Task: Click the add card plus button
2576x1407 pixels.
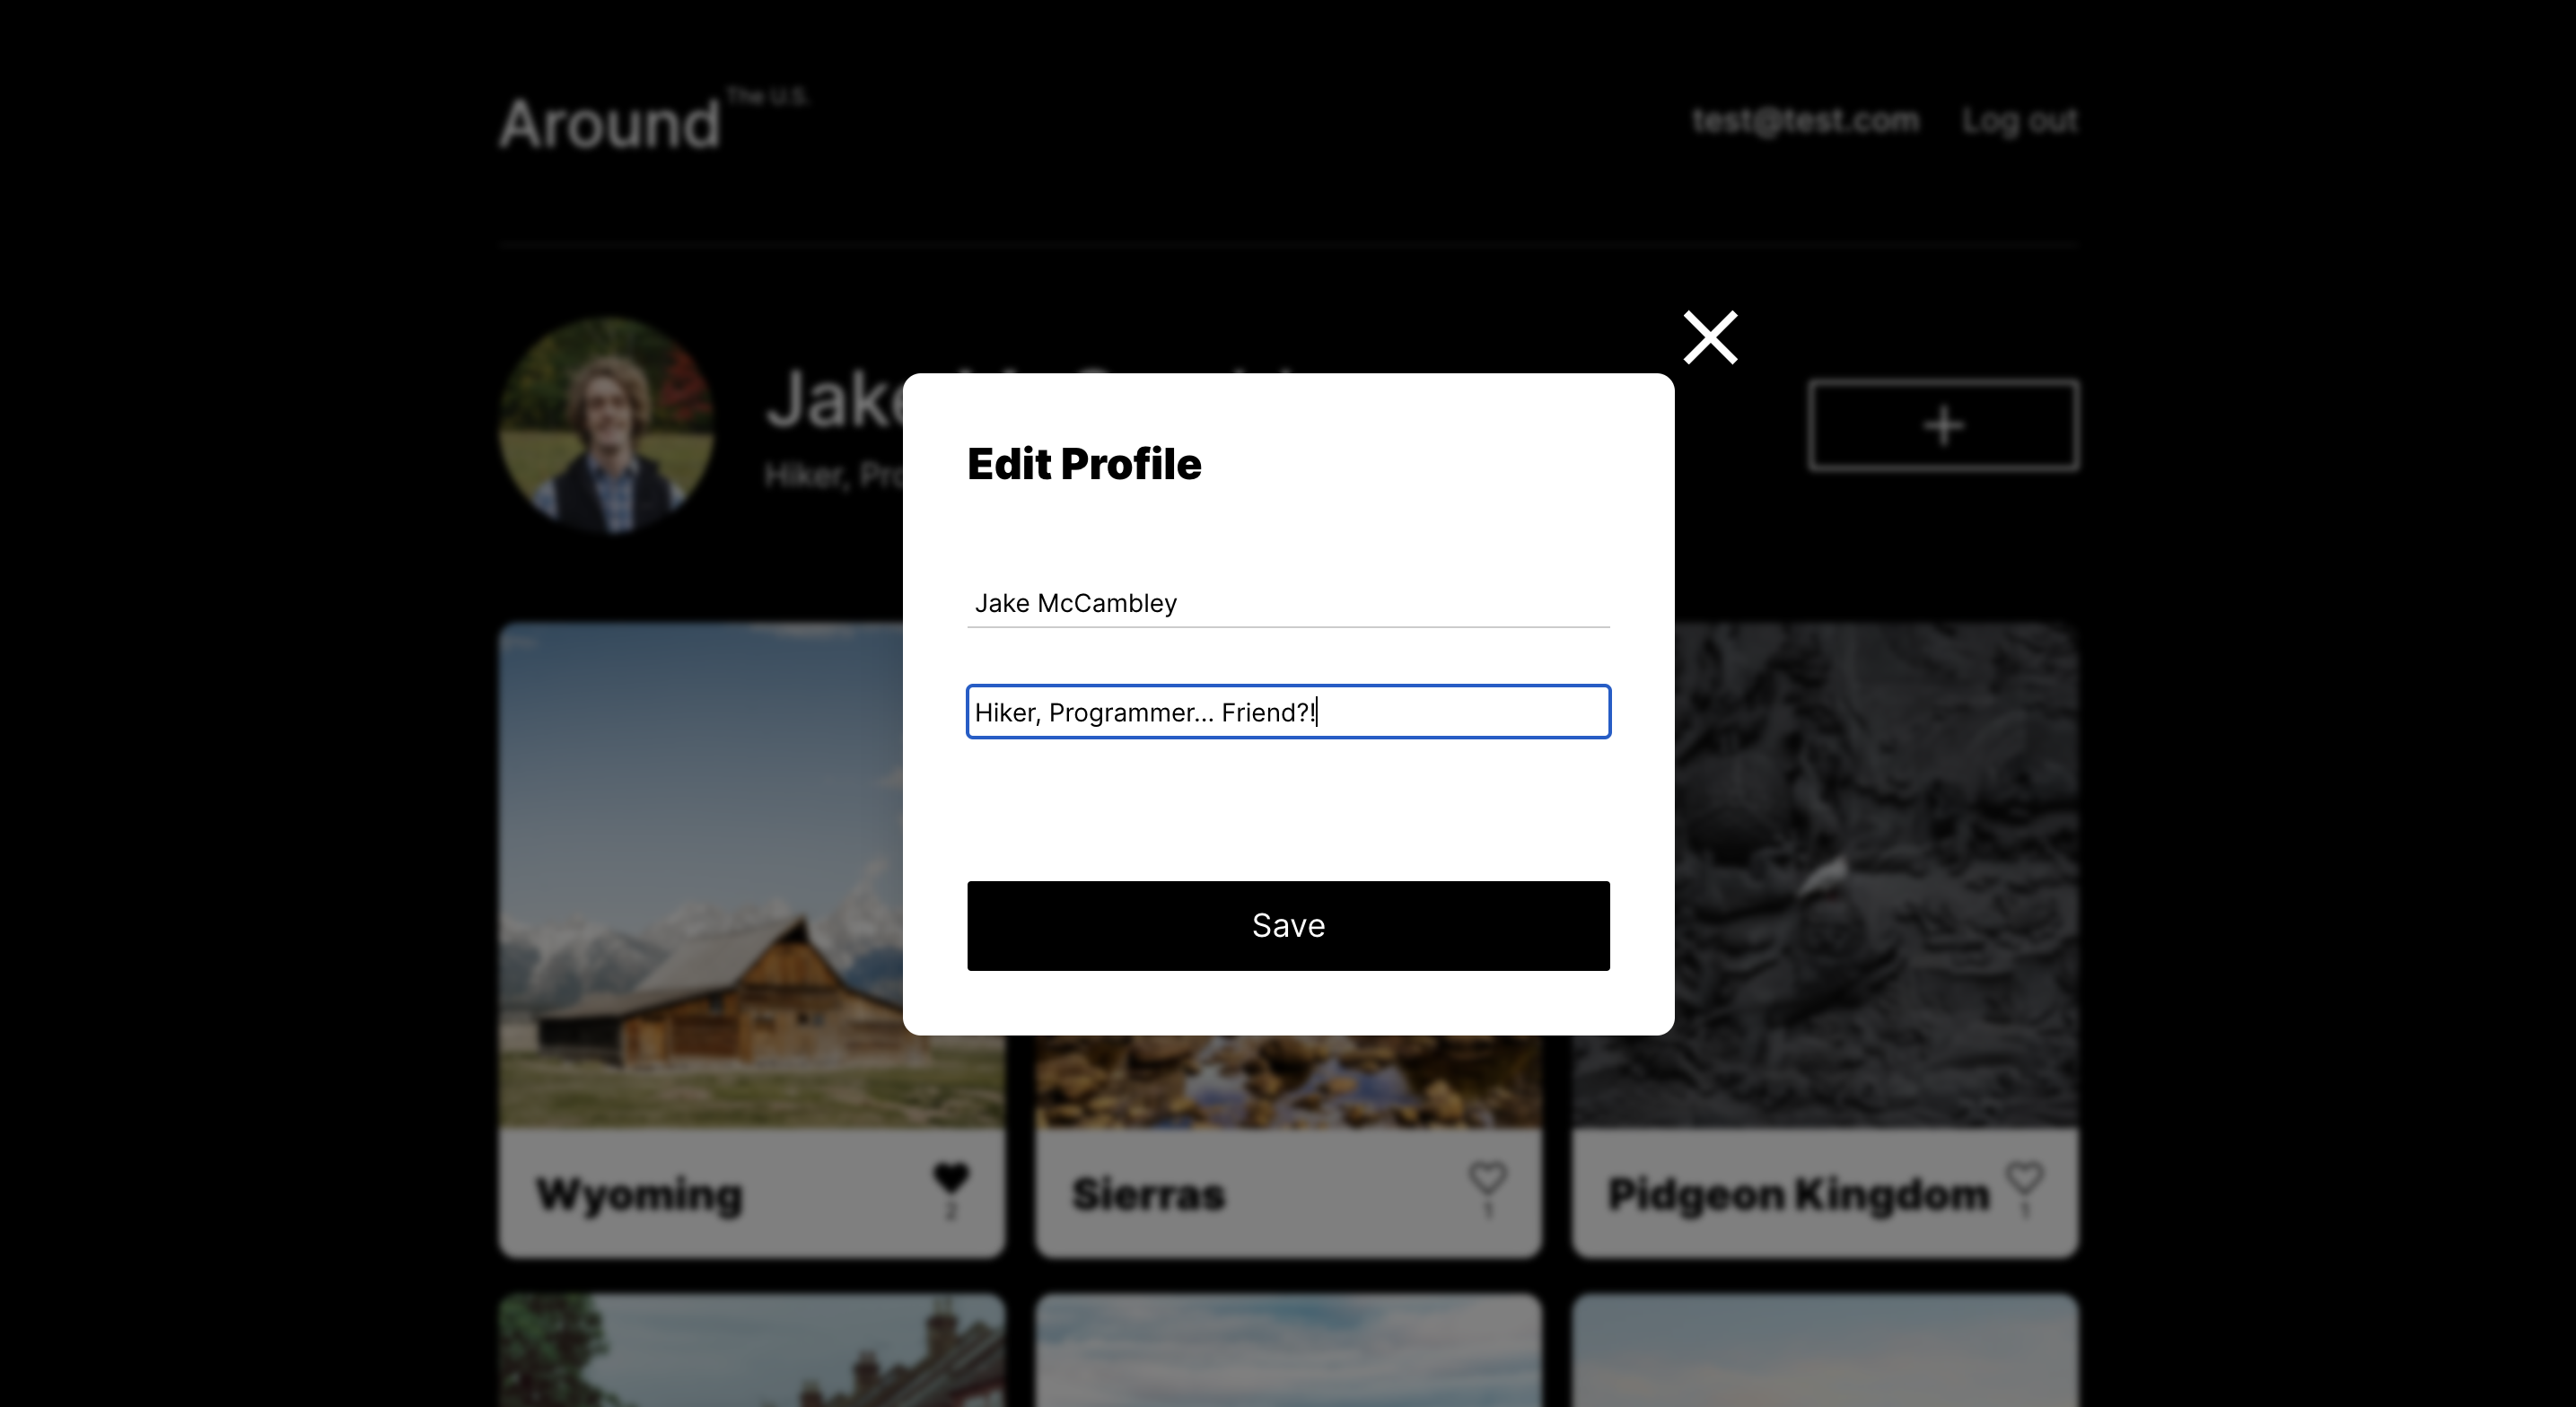Action: point(1943,425)
